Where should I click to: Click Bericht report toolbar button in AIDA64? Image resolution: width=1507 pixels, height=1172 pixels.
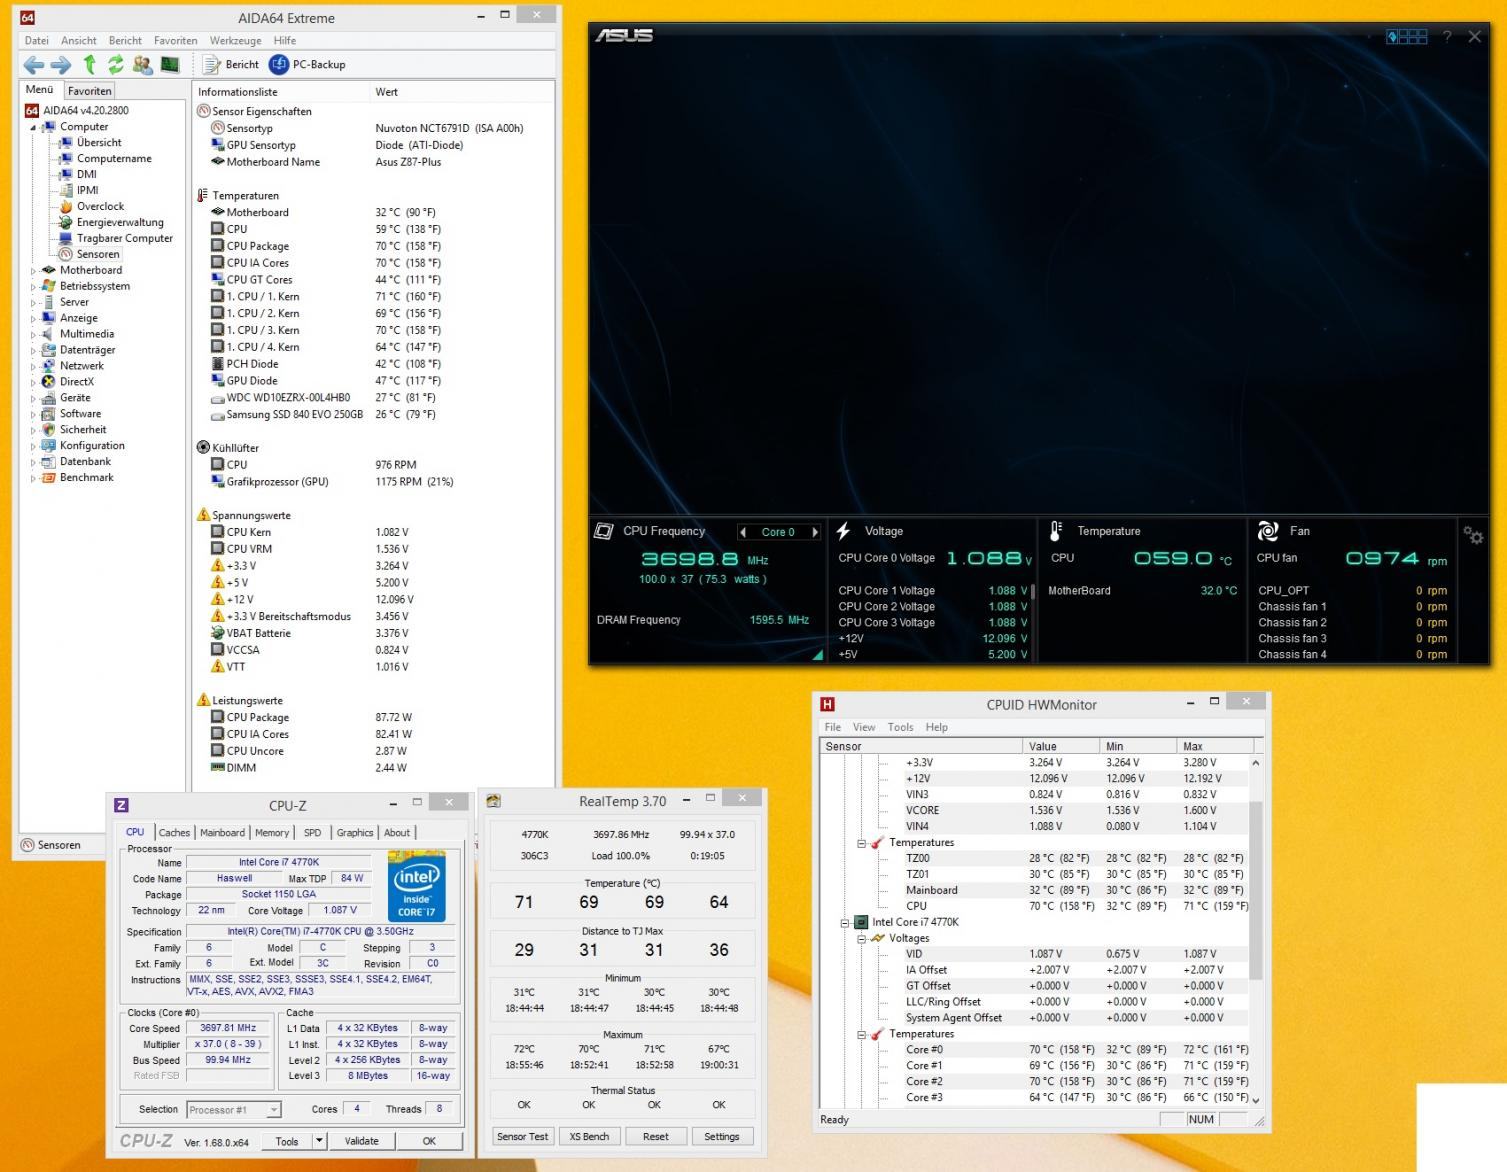coord(231,65)
